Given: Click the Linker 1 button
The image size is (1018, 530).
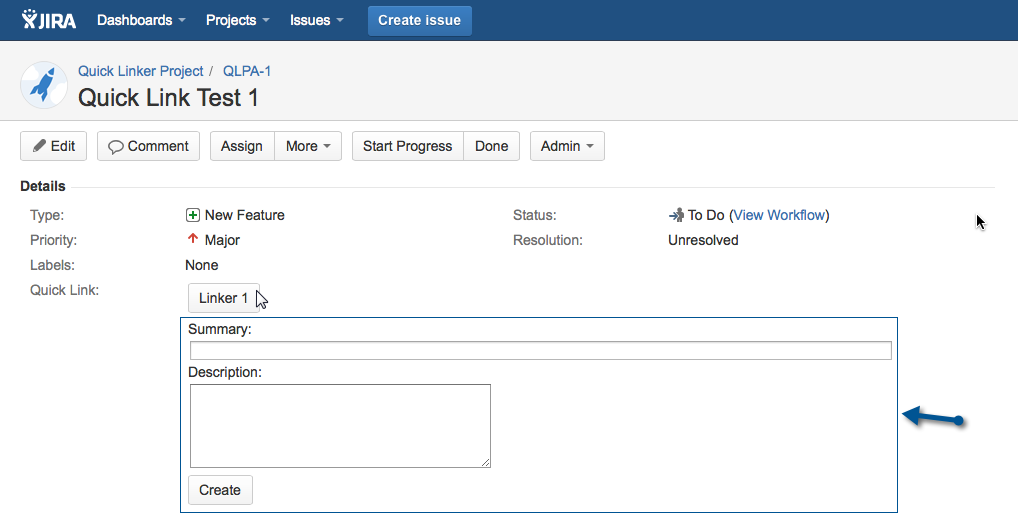Looking at the screenshot, I should pos(223,298).
